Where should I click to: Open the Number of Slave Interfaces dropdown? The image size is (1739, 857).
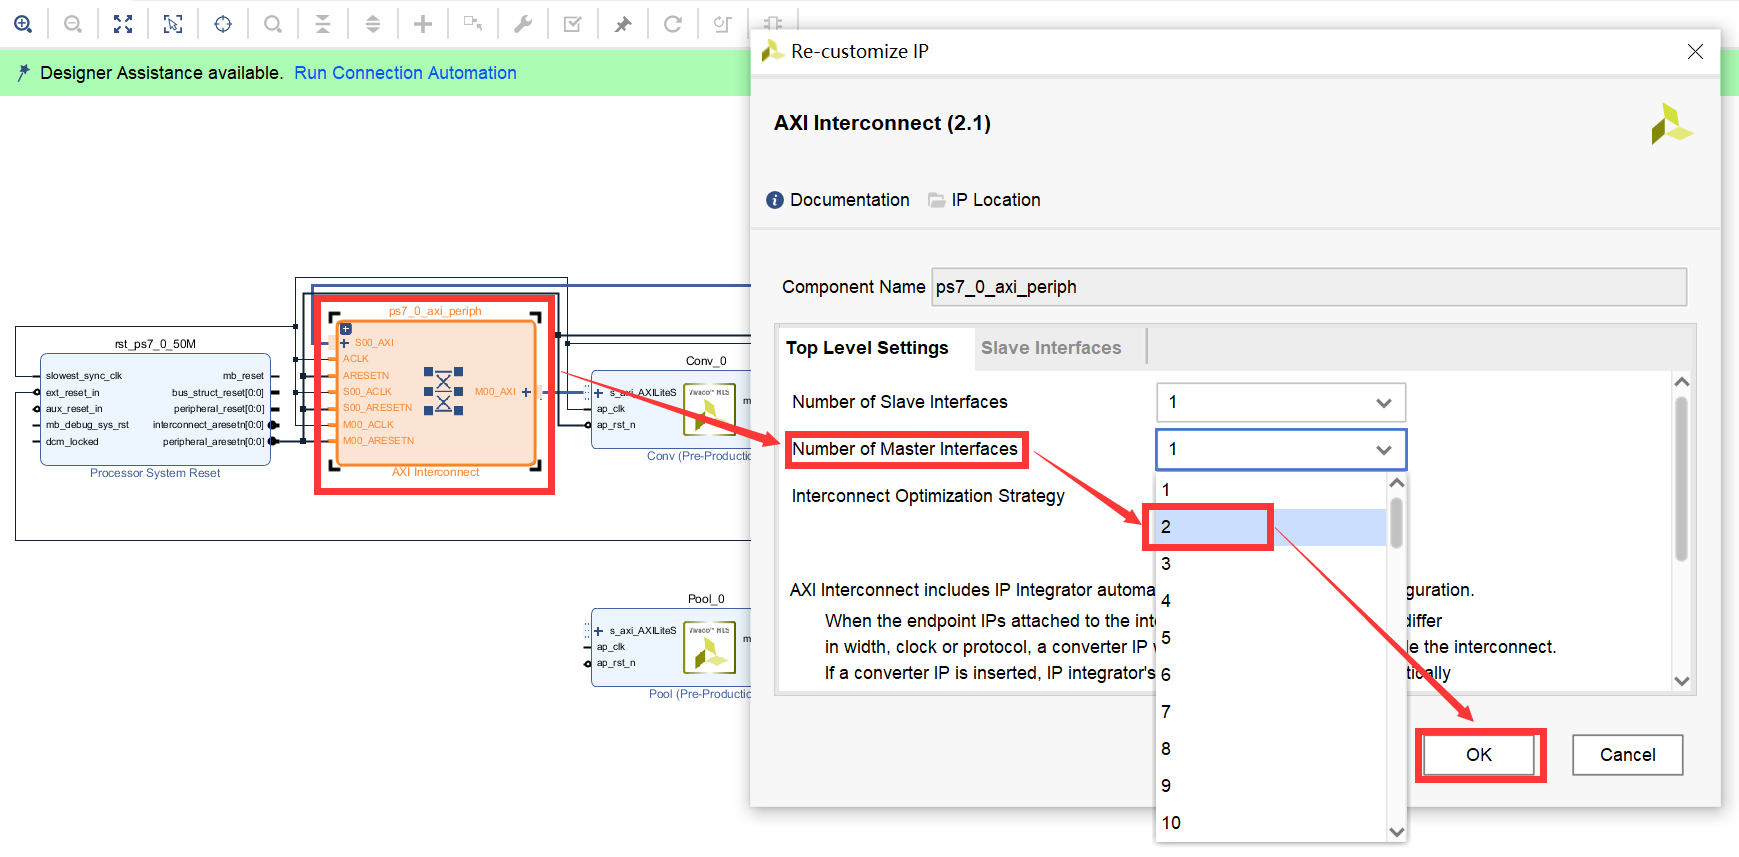click(x=1280, y=402)
